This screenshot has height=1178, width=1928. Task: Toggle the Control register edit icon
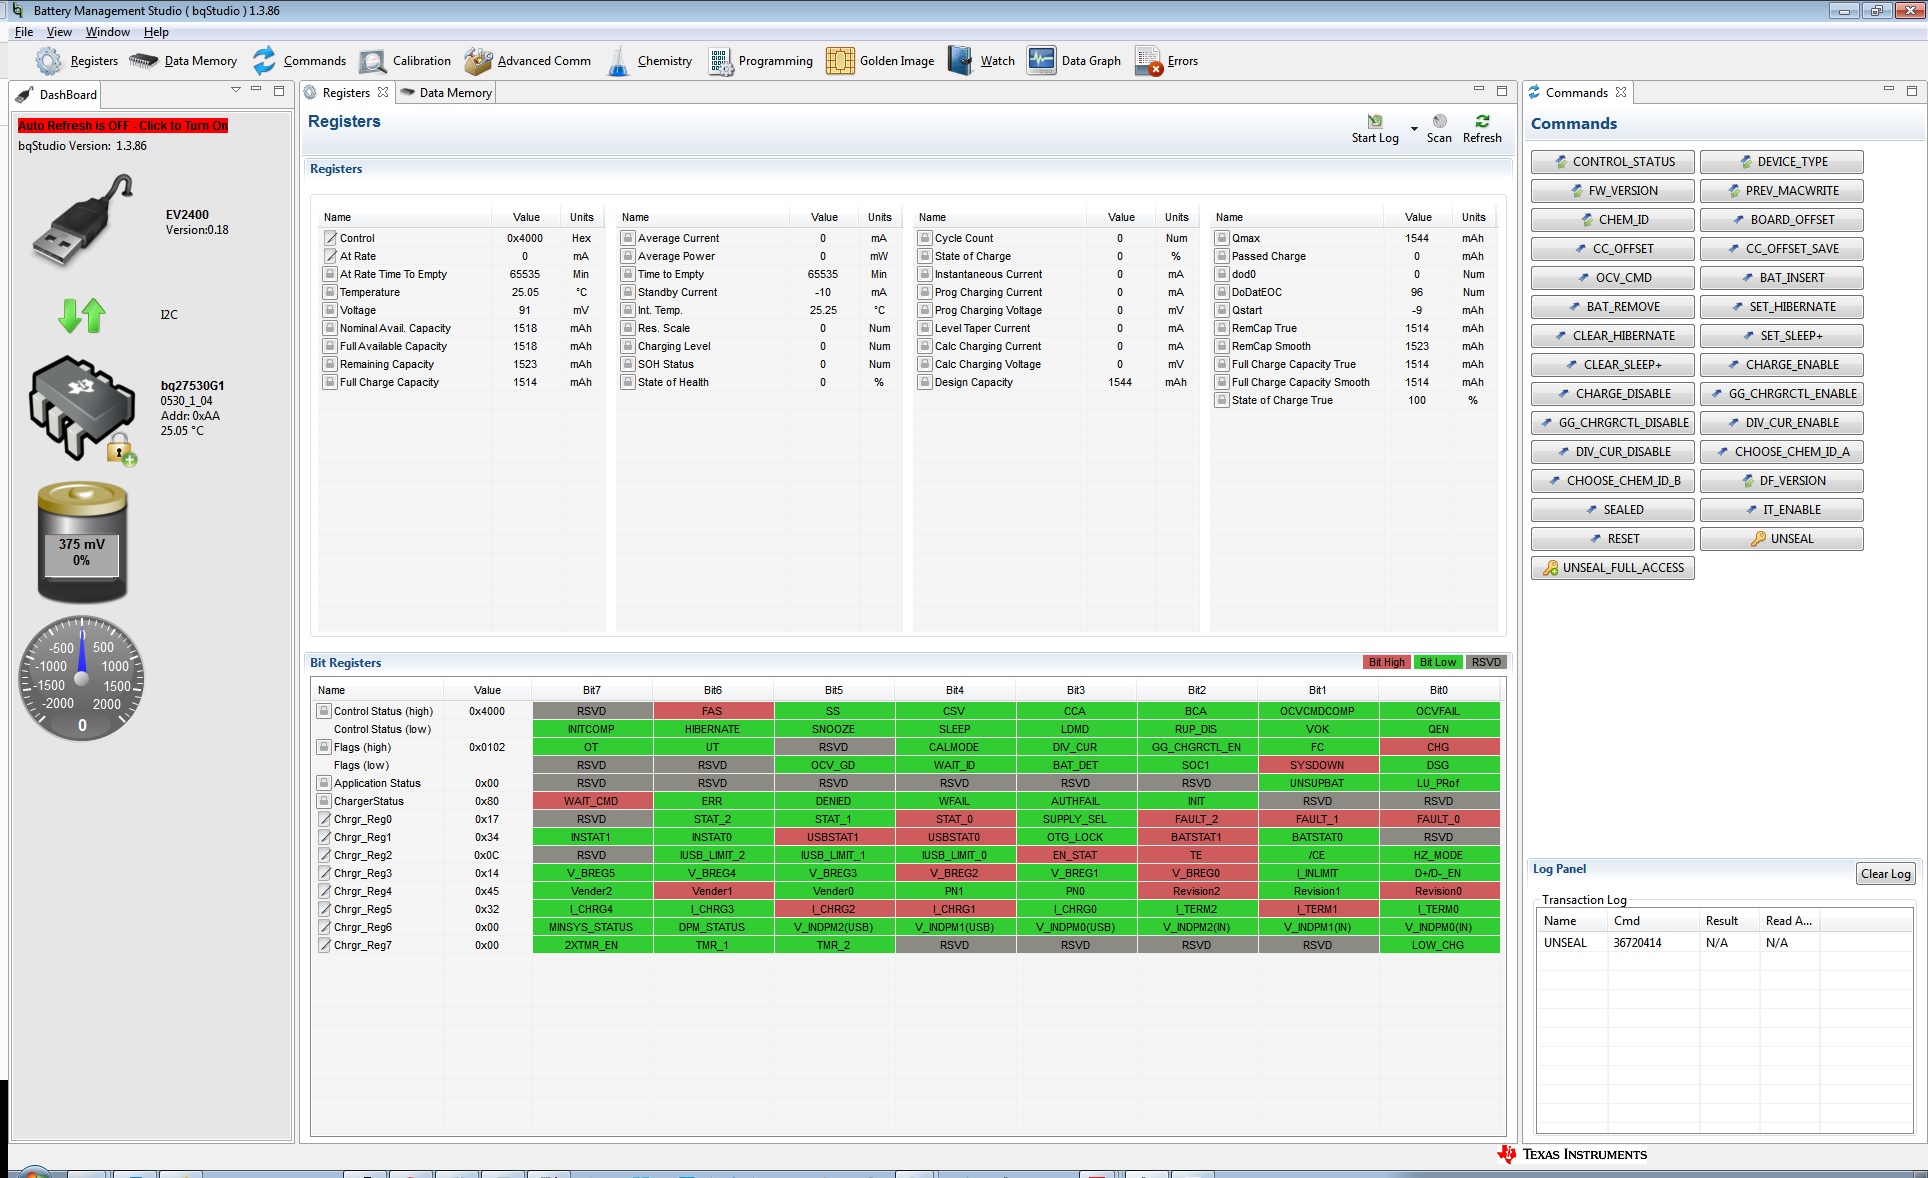click(x=330, y=238)
